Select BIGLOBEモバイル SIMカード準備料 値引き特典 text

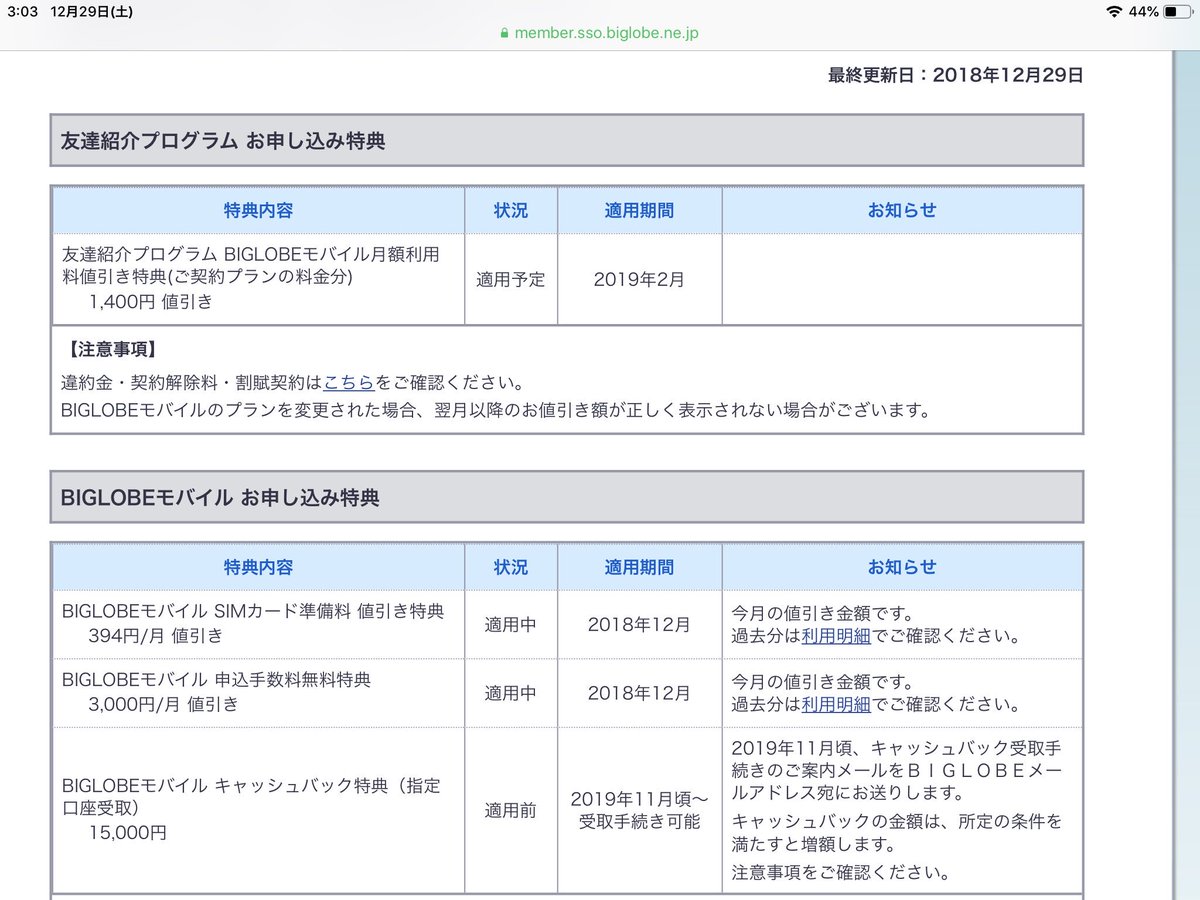click(253, 611)
